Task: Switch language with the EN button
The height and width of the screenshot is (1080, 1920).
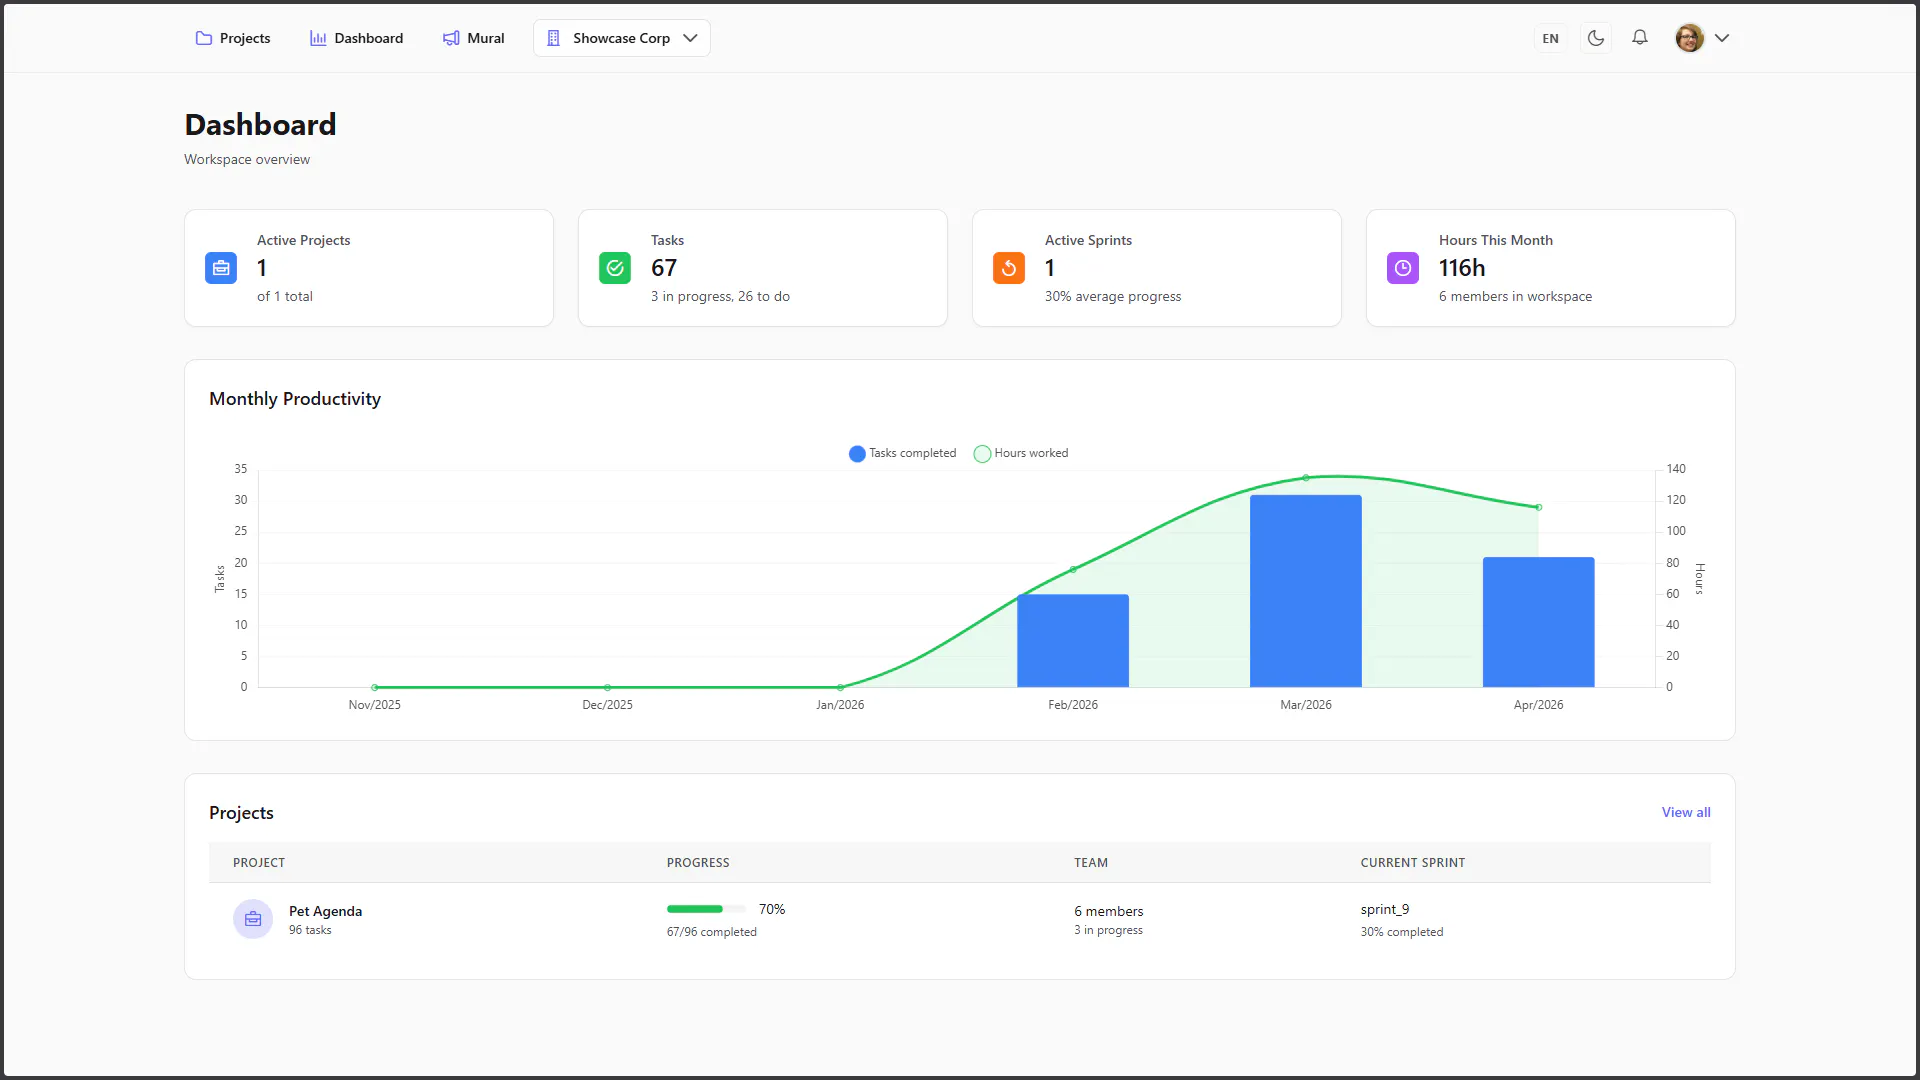Action: tap(1550, 38)
